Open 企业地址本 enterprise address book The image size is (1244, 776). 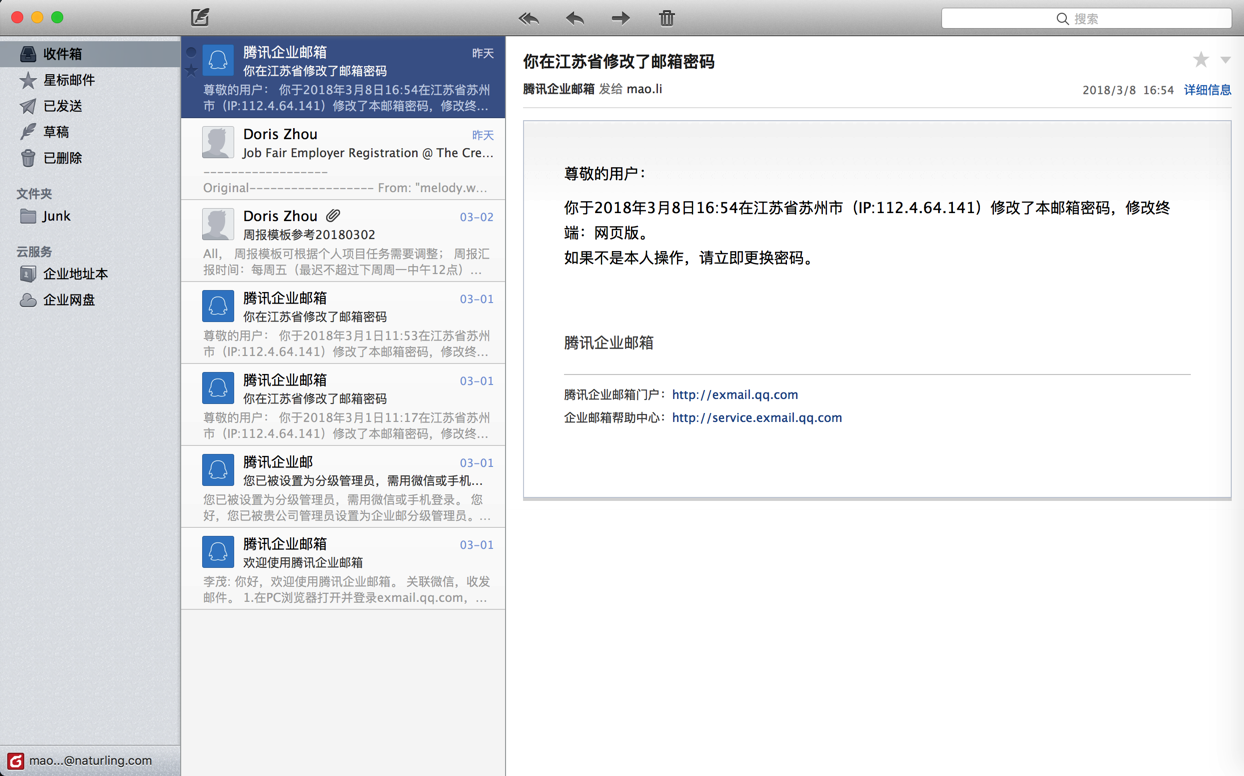coord(90,274)
